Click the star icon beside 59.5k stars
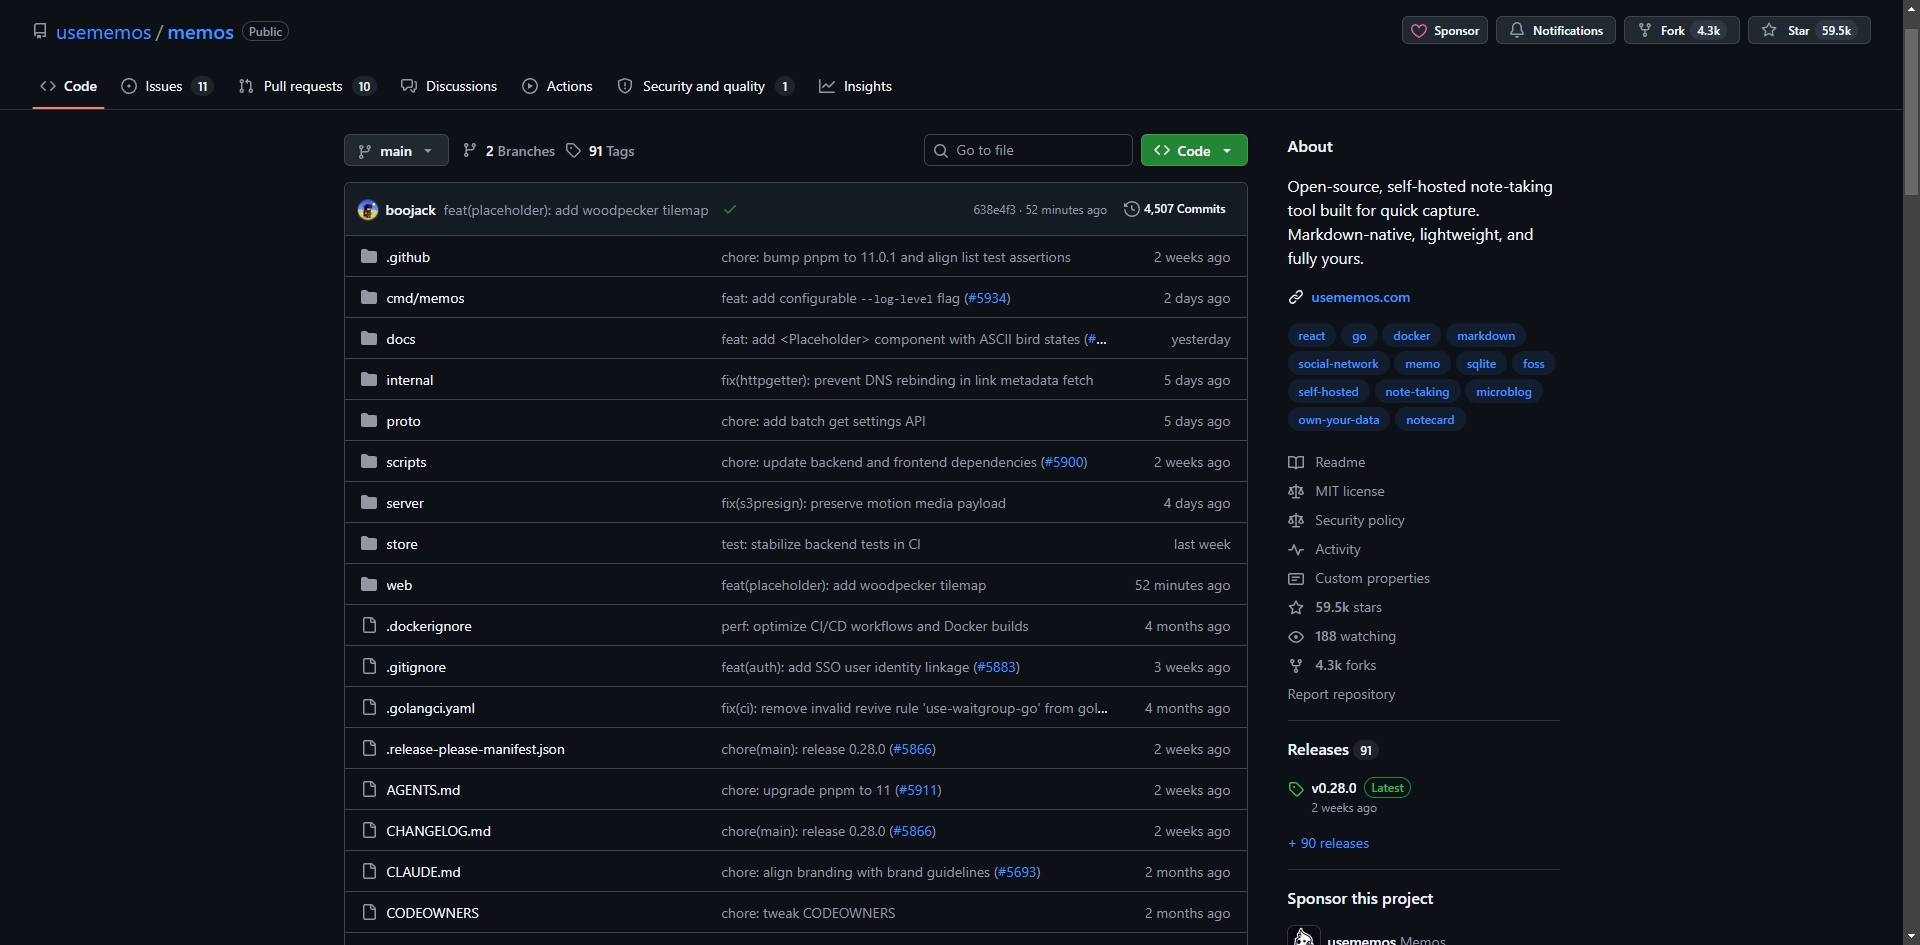Image resolution: width=1920 pixels, height=945 pixels. pyautogui.click(x=1296, y=608)
